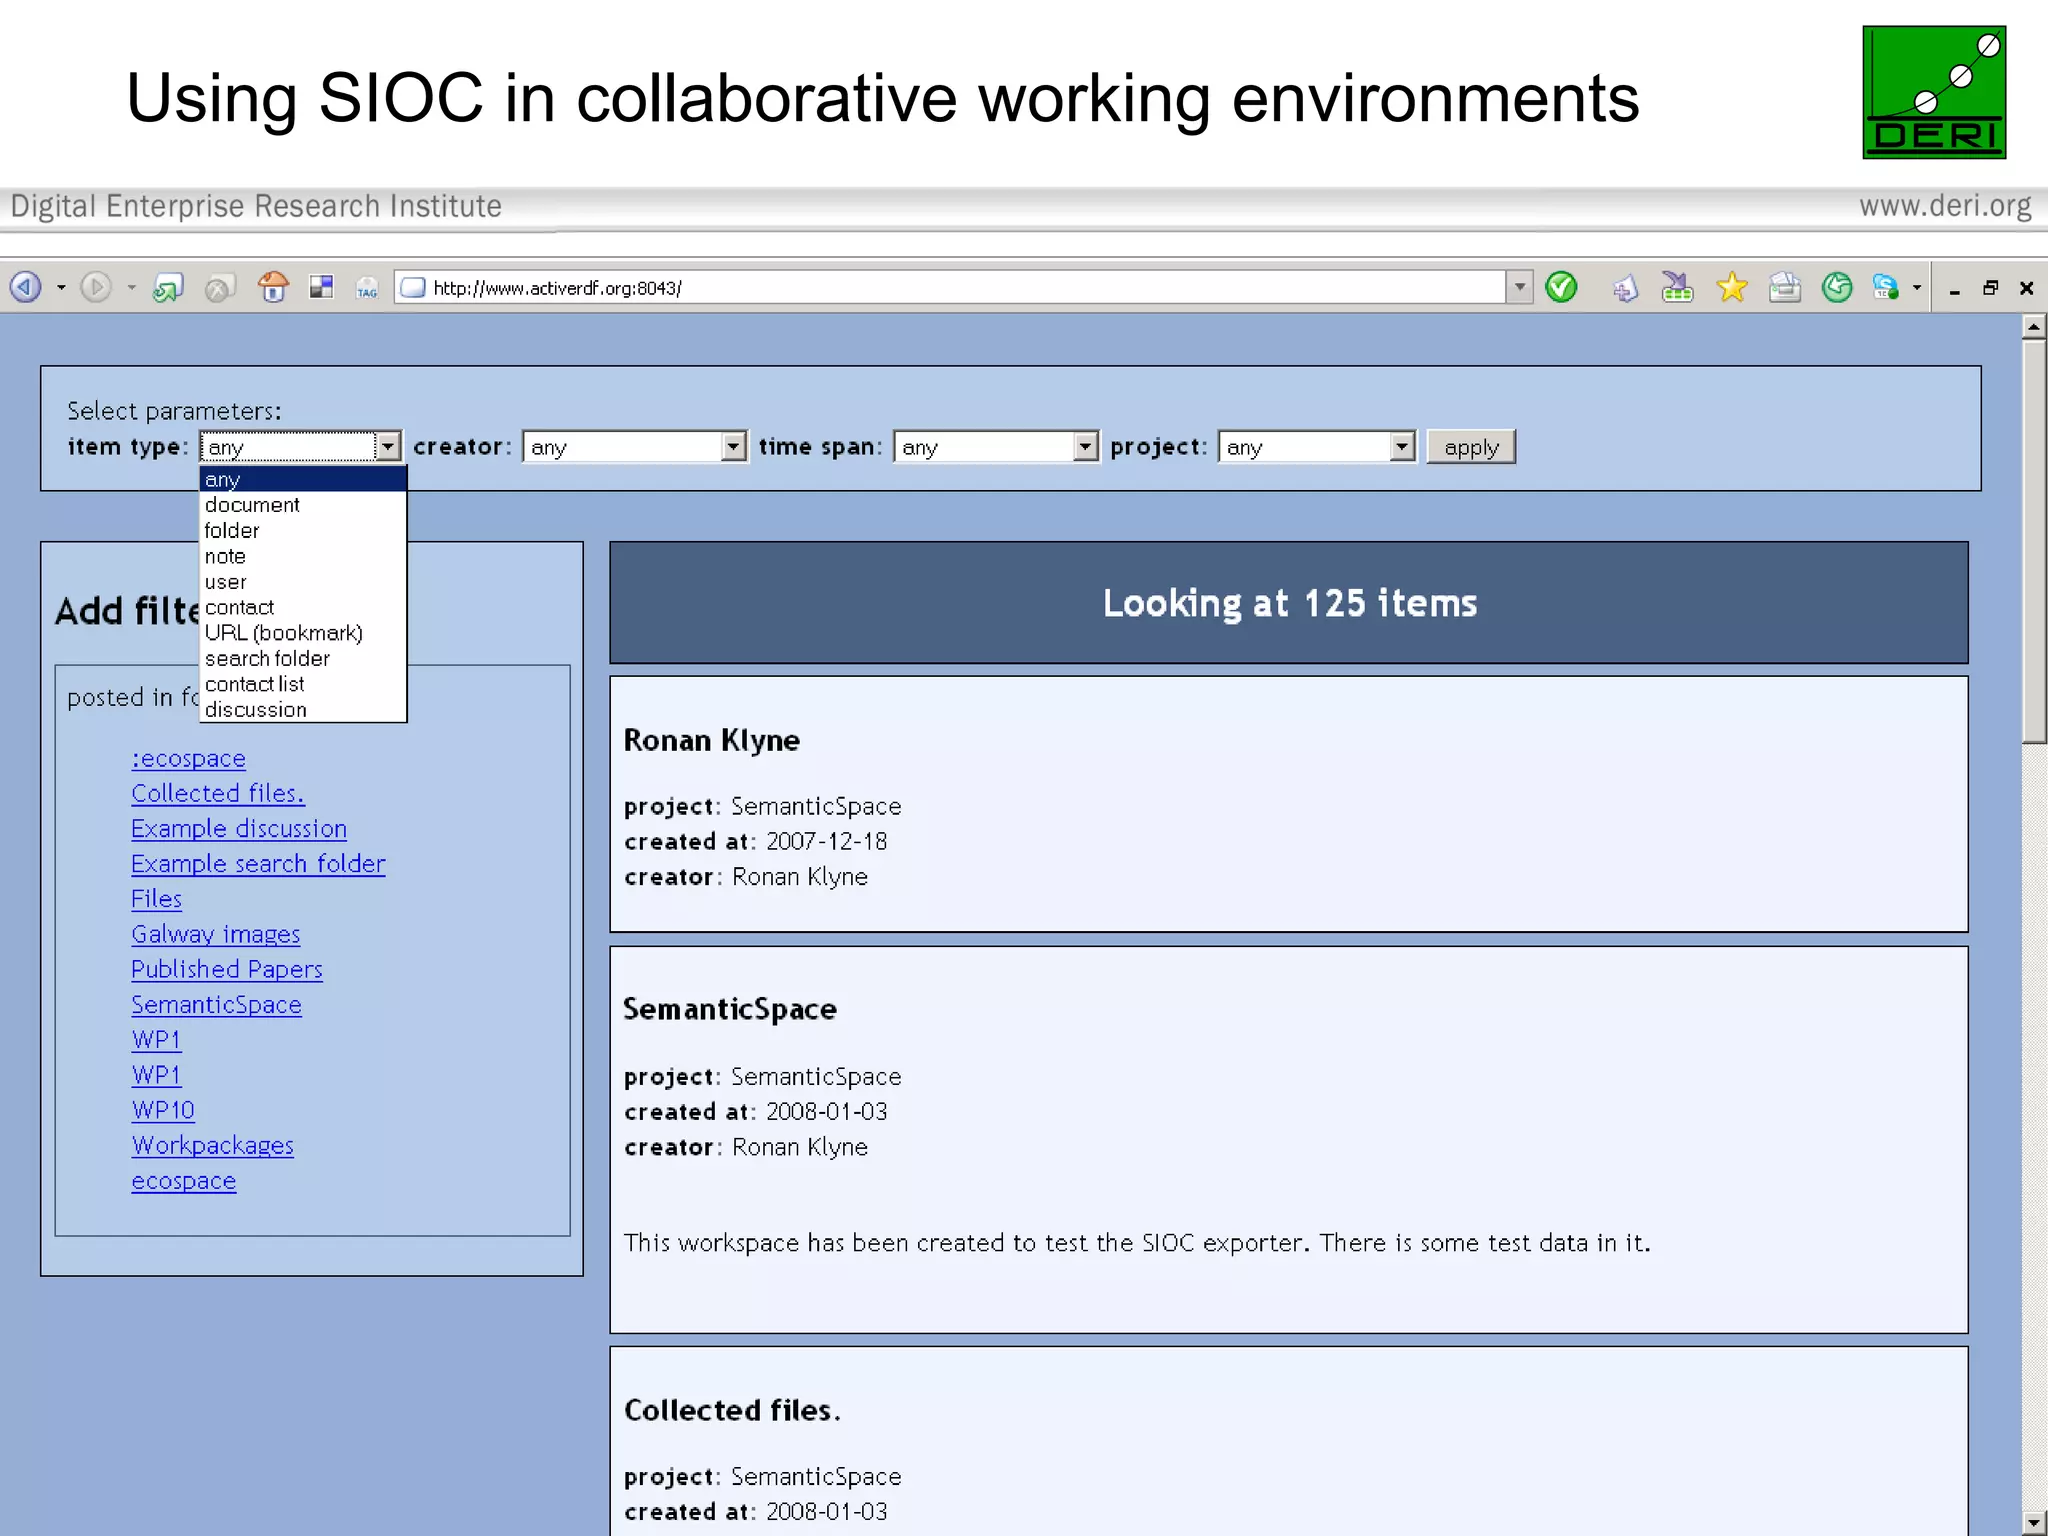This screenshot has width=2048, height=1536.
Task: Open the address bar history dropdown
Action: click(x=1519, y=288)
